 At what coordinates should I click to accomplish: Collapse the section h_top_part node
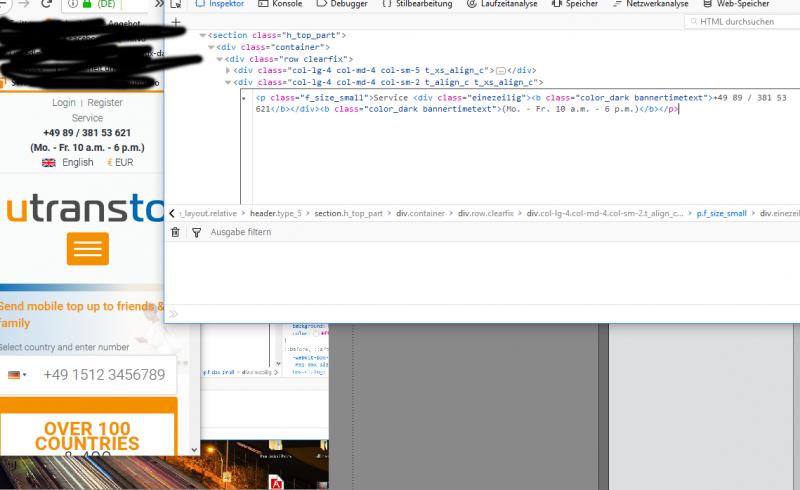pos(204,36)
